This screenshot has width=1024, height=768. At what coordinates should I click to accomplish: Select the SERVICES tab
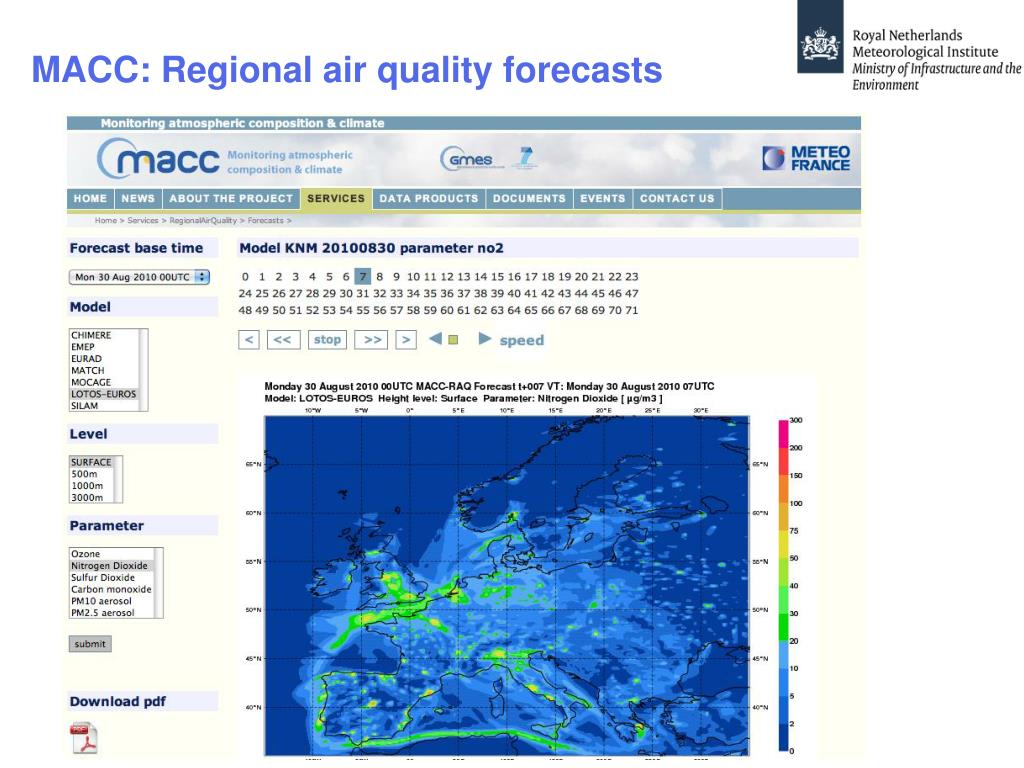(336, 199)
